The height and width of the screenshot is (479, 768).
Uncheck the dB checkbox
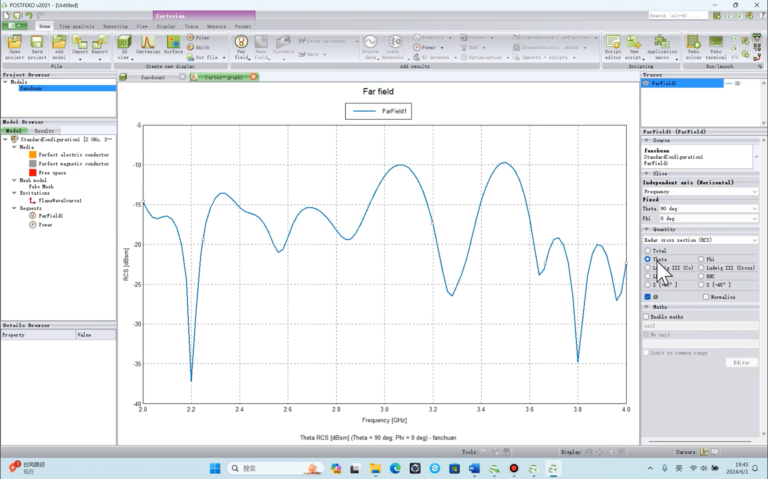click(x=648, y=297)
